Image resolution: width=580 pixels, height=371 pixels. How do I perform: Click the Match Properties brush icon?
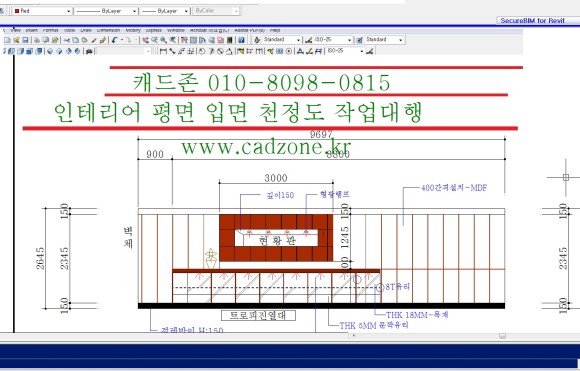coord(94,40)
